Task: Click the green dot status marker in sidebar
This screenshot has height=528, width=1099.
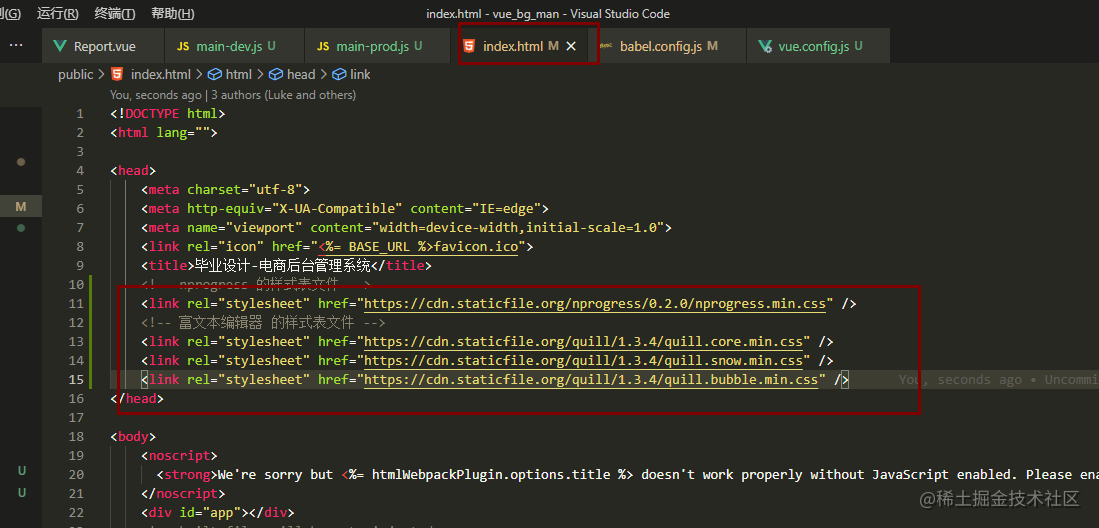Action: pos(21,227)
